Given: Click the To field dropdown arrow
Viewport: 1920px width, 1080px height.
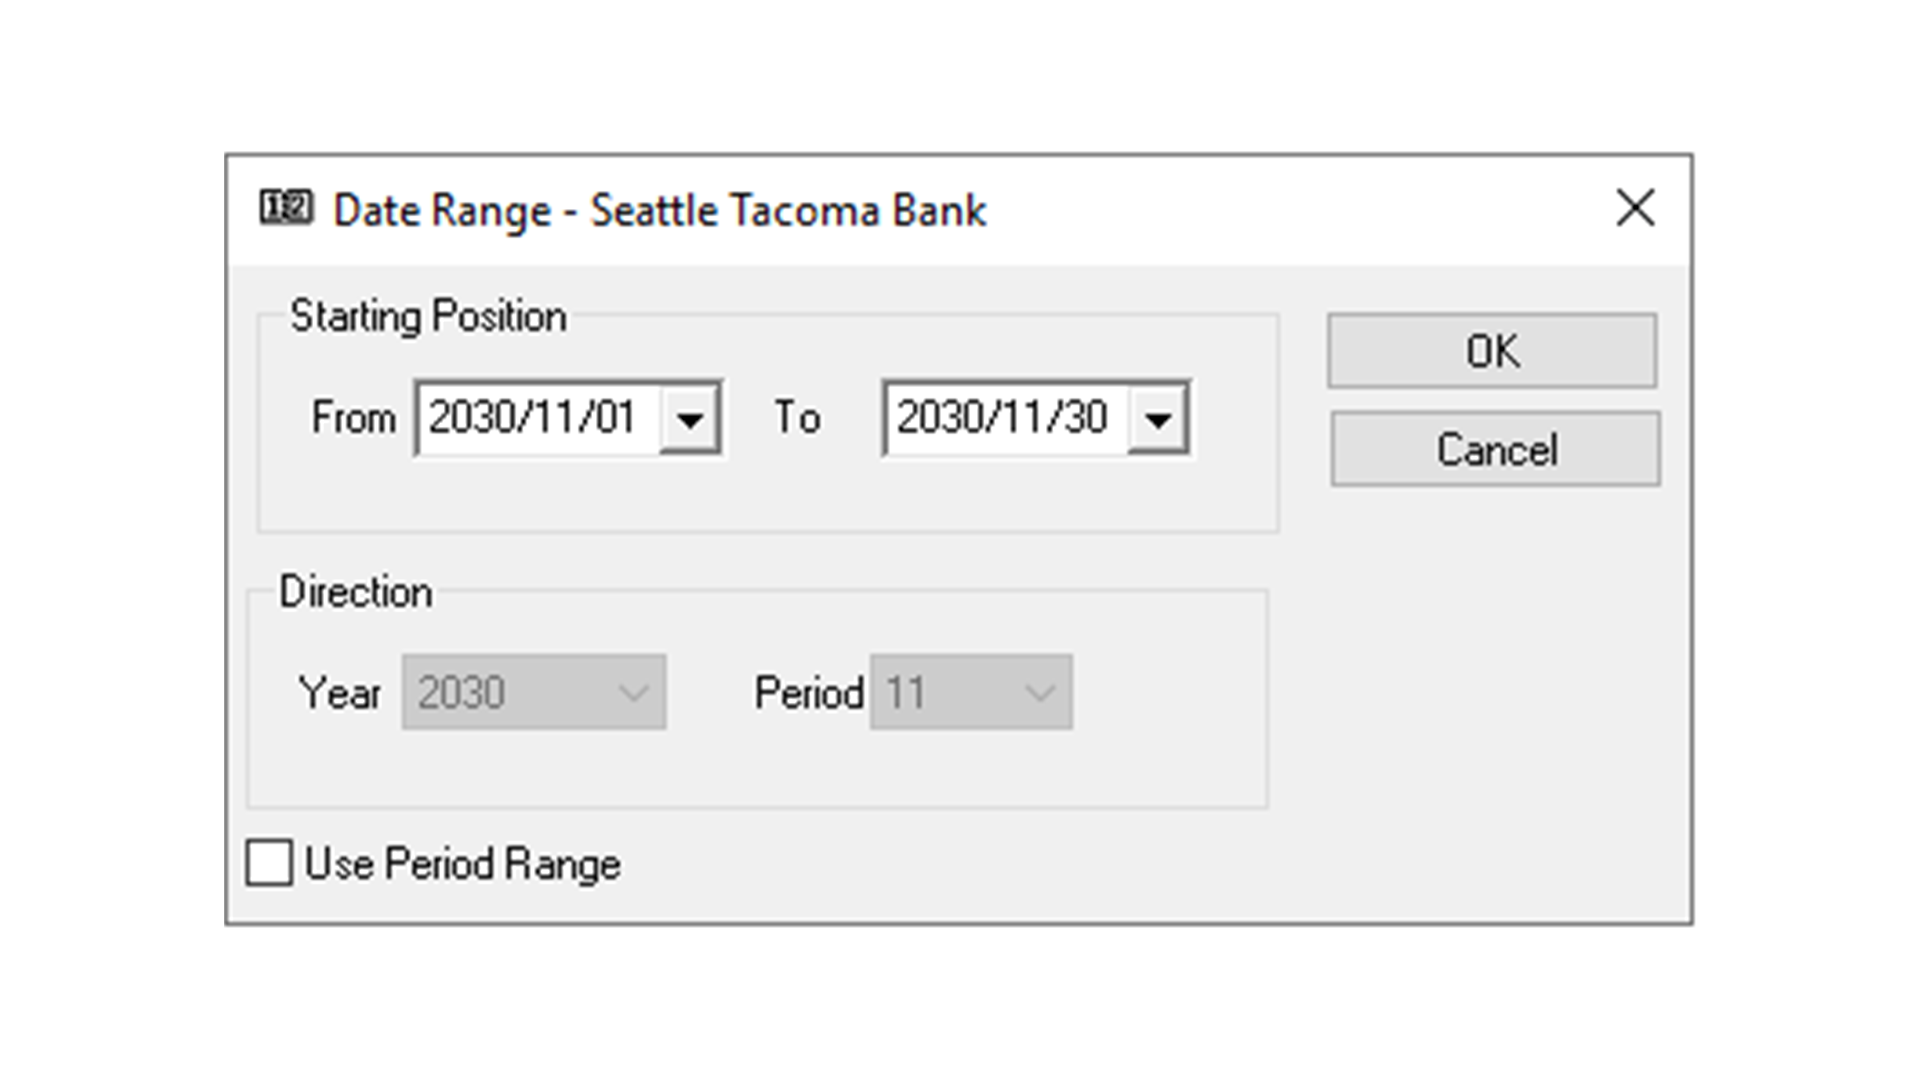Looking at the screenshot, I should coord(1160,418).
